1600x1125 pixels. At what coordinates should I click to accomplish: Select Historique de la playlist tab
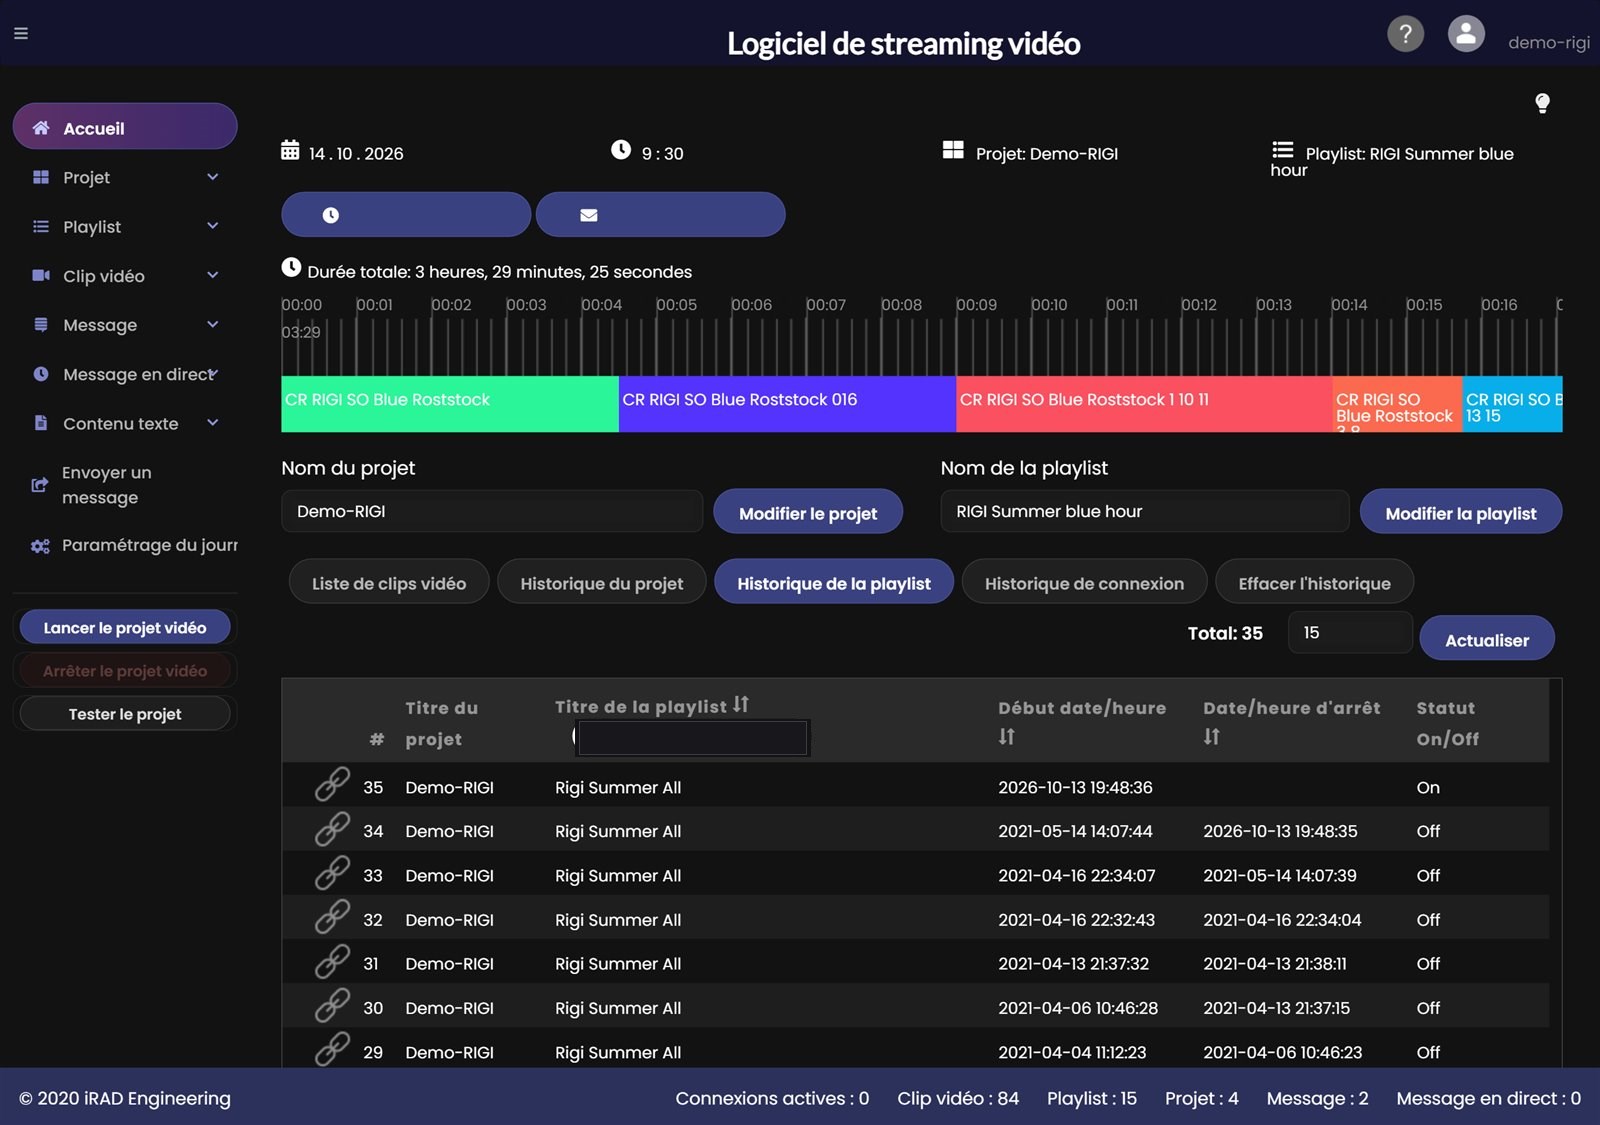834,583
